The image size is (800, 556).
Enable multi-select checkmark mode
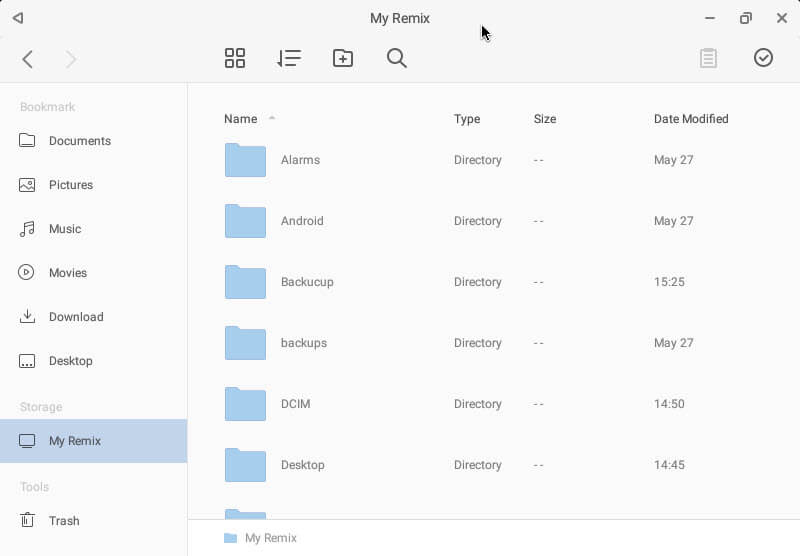tap(763, 58)
